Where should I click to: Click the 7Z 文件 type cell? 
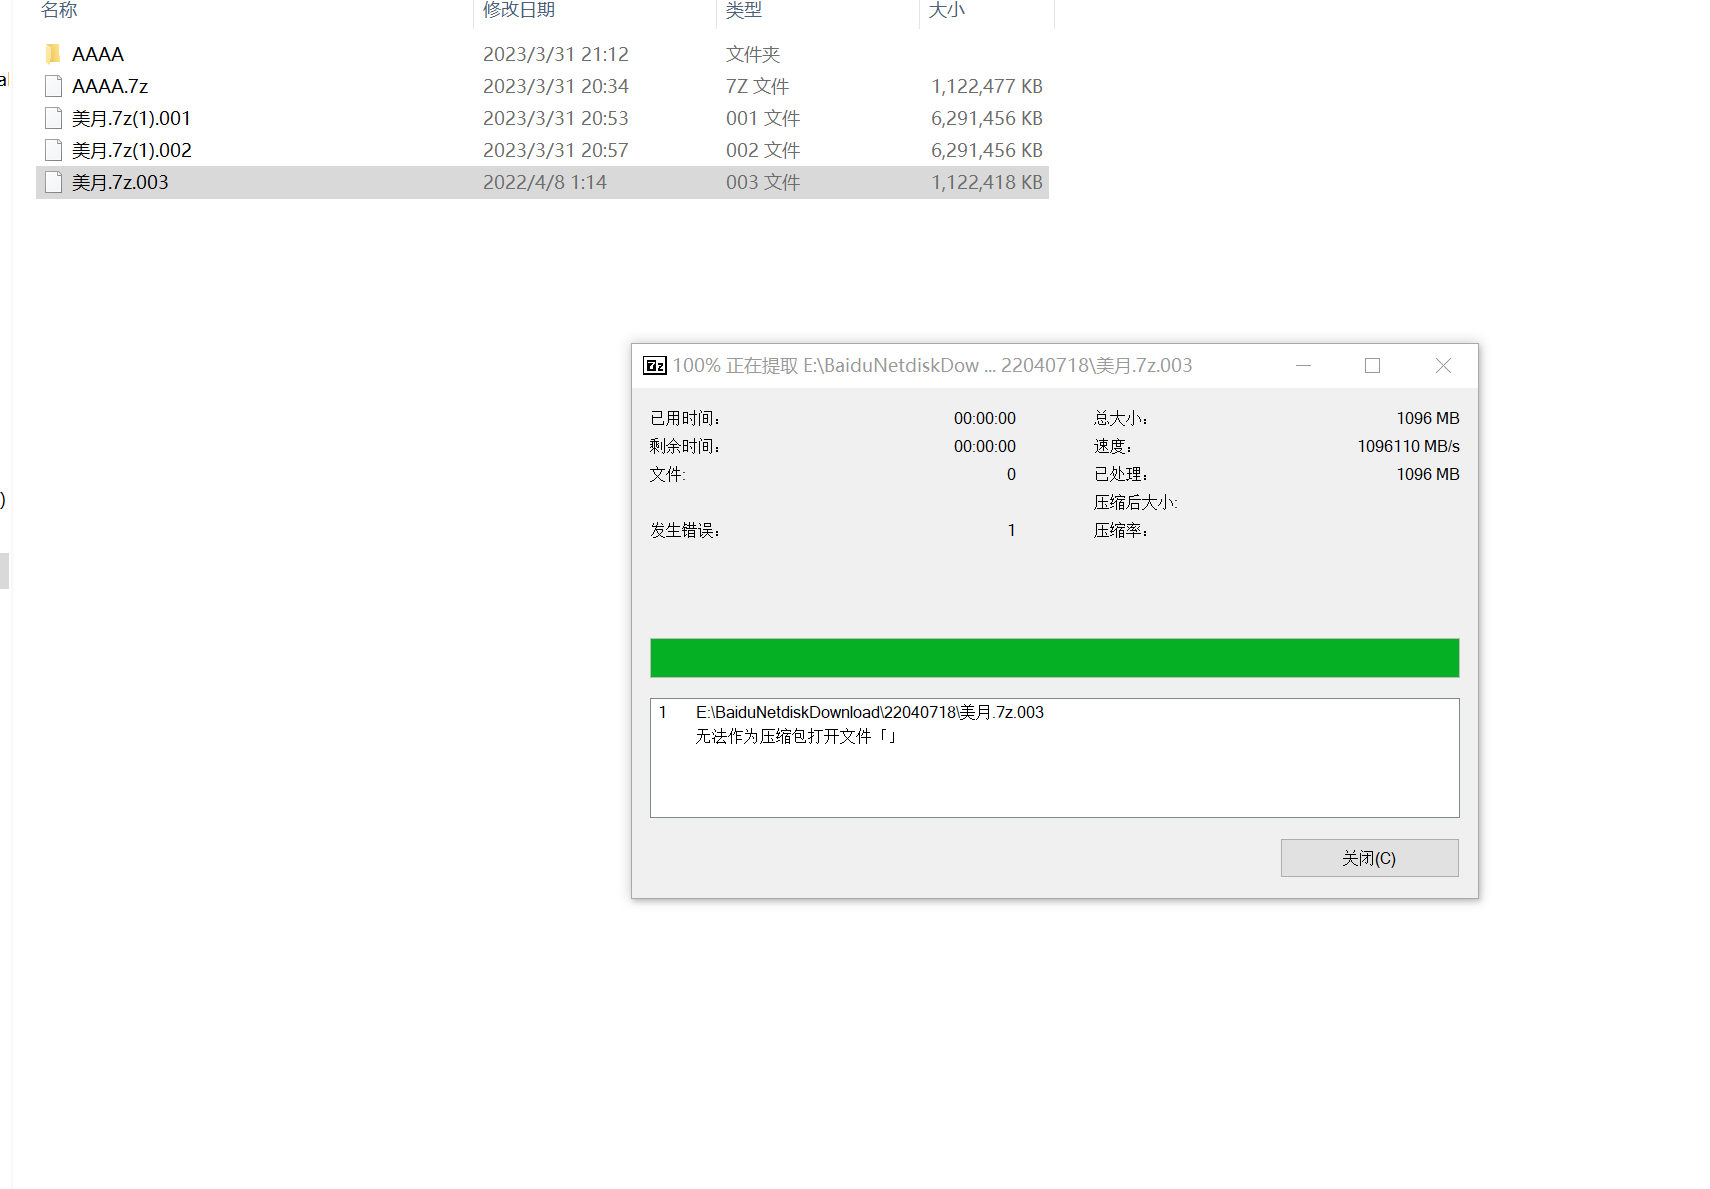758,86
